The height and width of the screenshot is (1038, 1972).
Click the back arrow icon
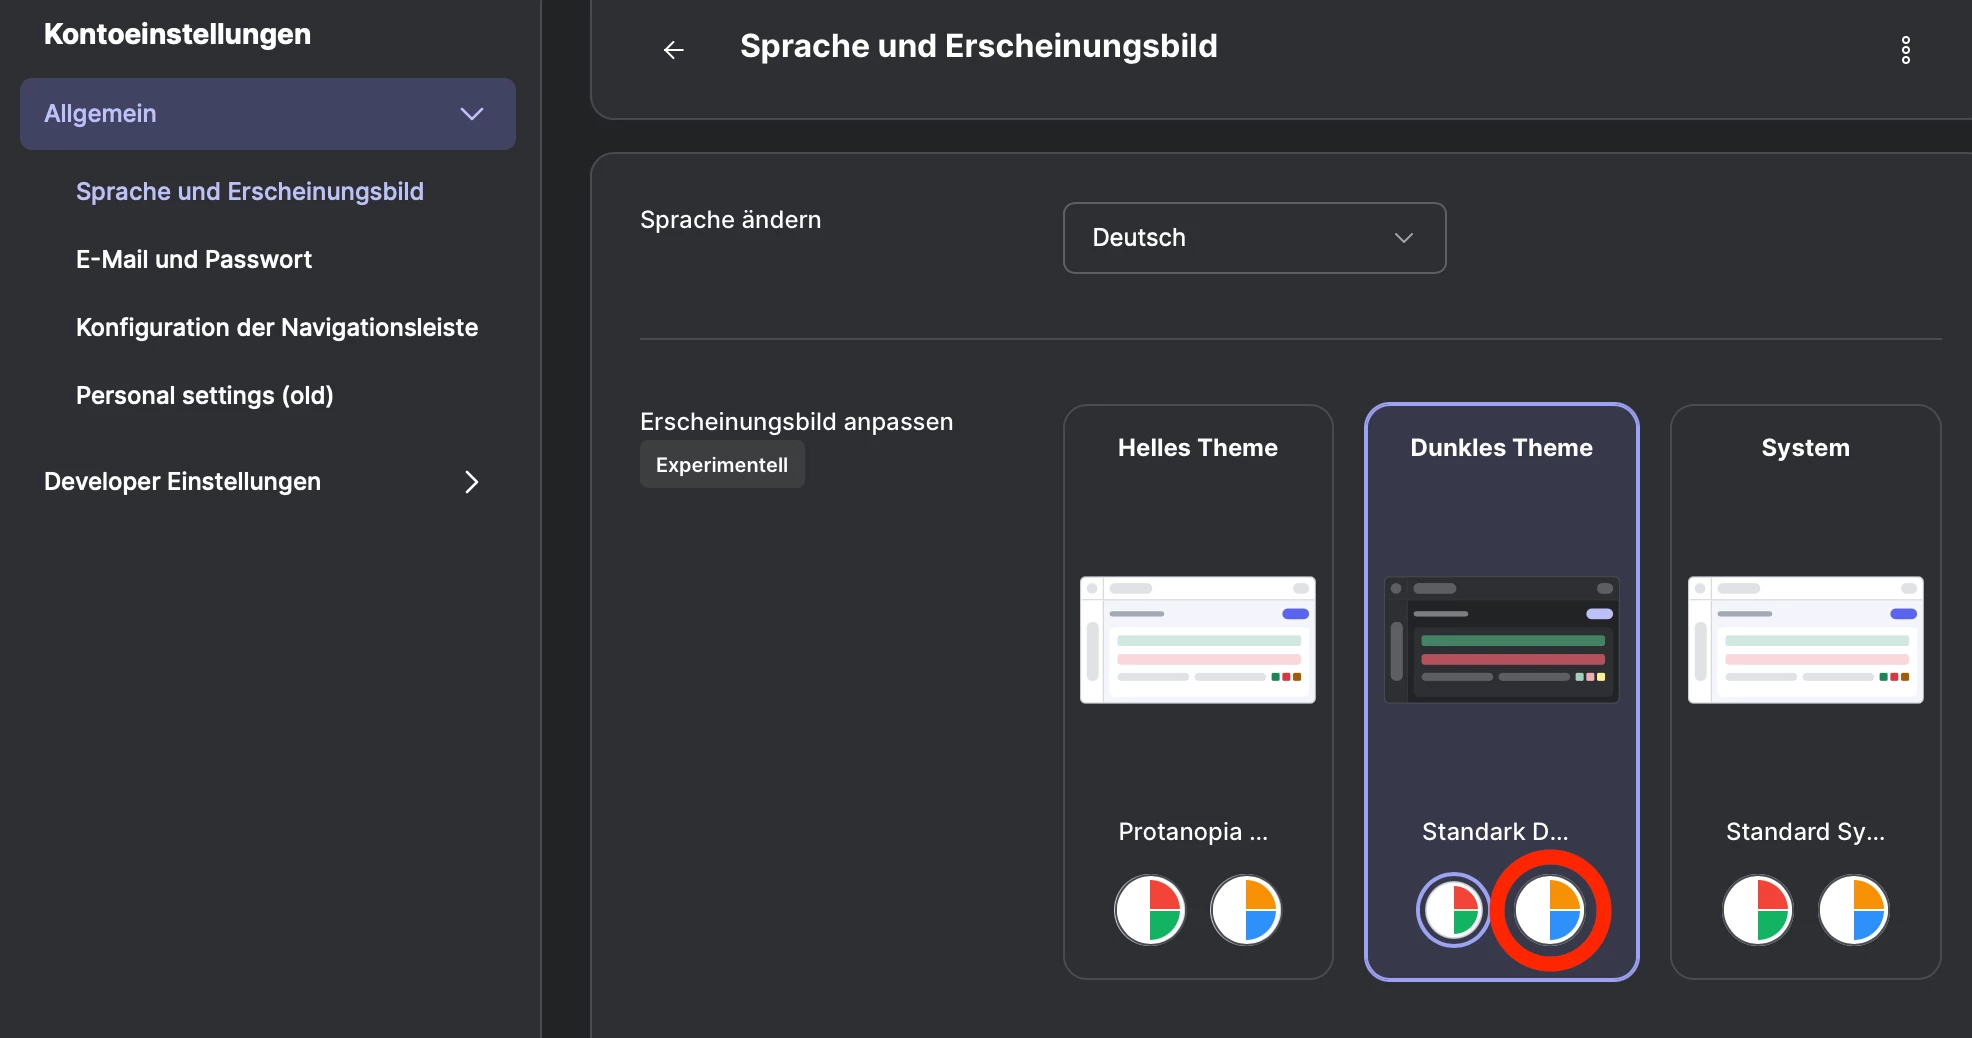(674, 49)
